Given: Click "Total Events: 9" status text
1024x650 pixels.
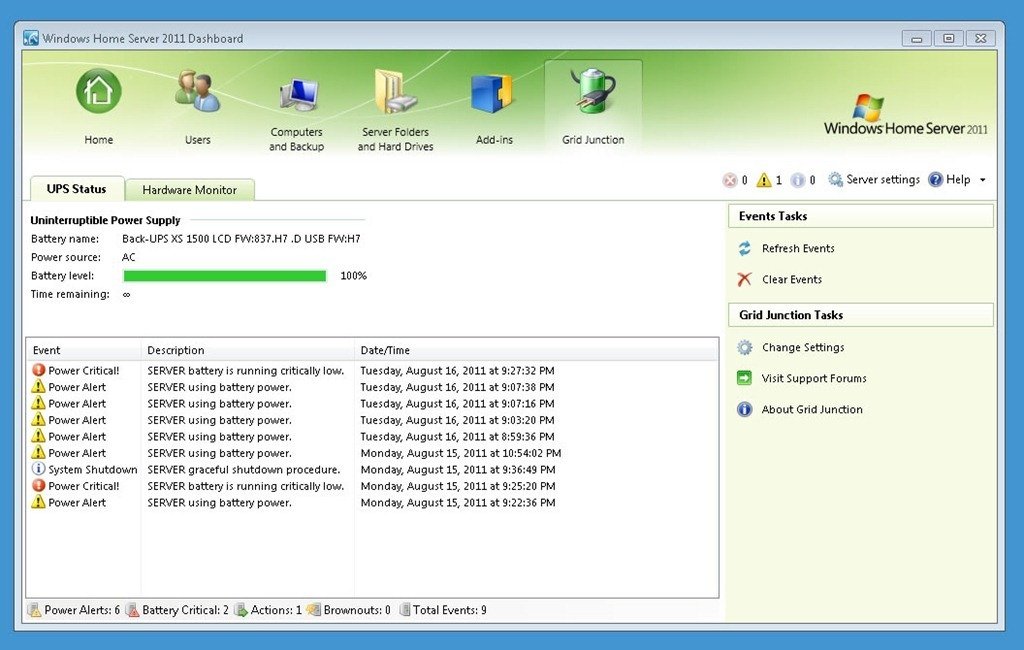Looking at the screenshot, I should (x=449, y=610).
